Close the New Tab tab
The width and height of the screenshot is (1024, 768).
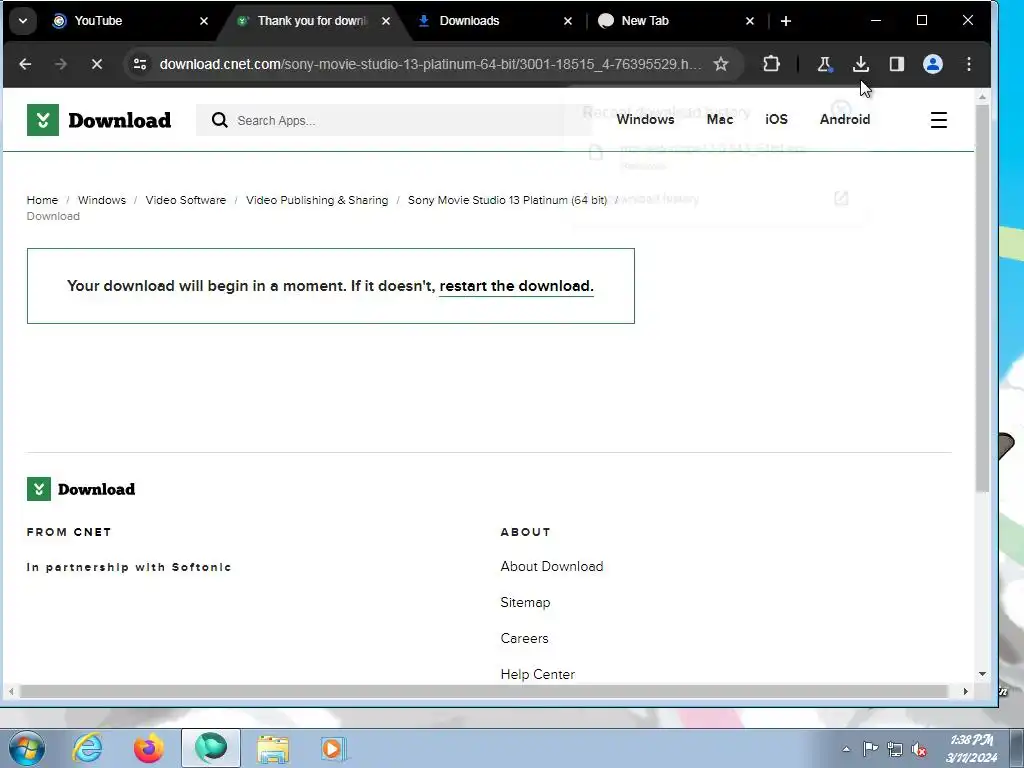point(750,21)
